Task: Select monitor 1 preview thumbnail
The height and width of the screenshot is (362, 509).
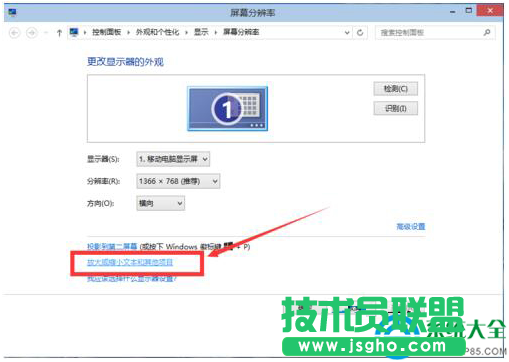Action: [x=227, y=109]
